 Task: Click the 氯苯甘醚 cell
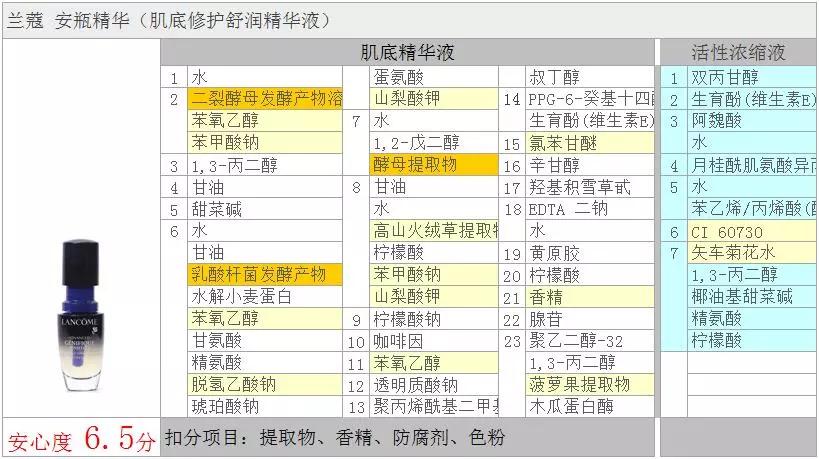pos(590,143)
